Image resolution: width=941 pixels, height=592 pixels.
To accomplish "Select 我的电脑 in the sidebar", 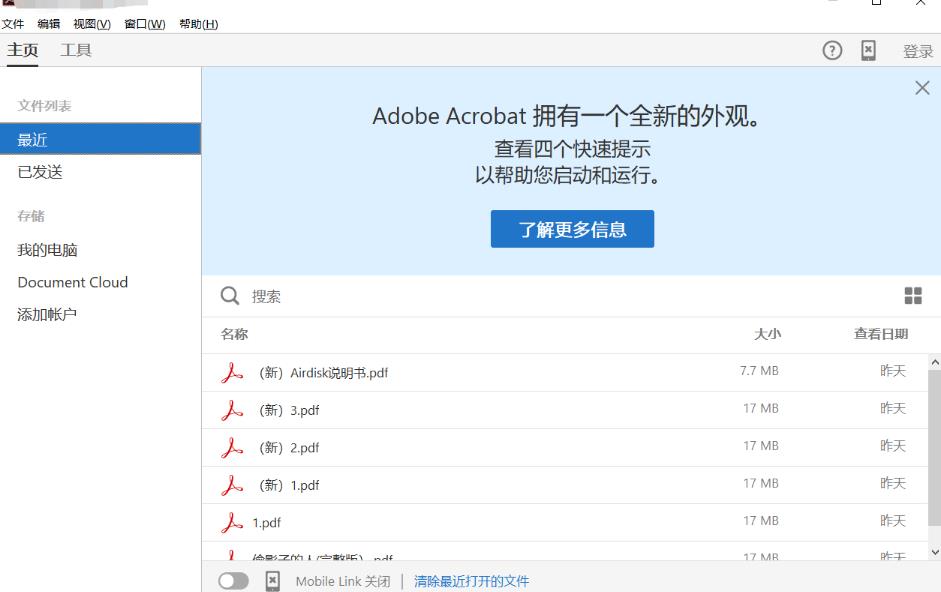I will pos(47,250).
